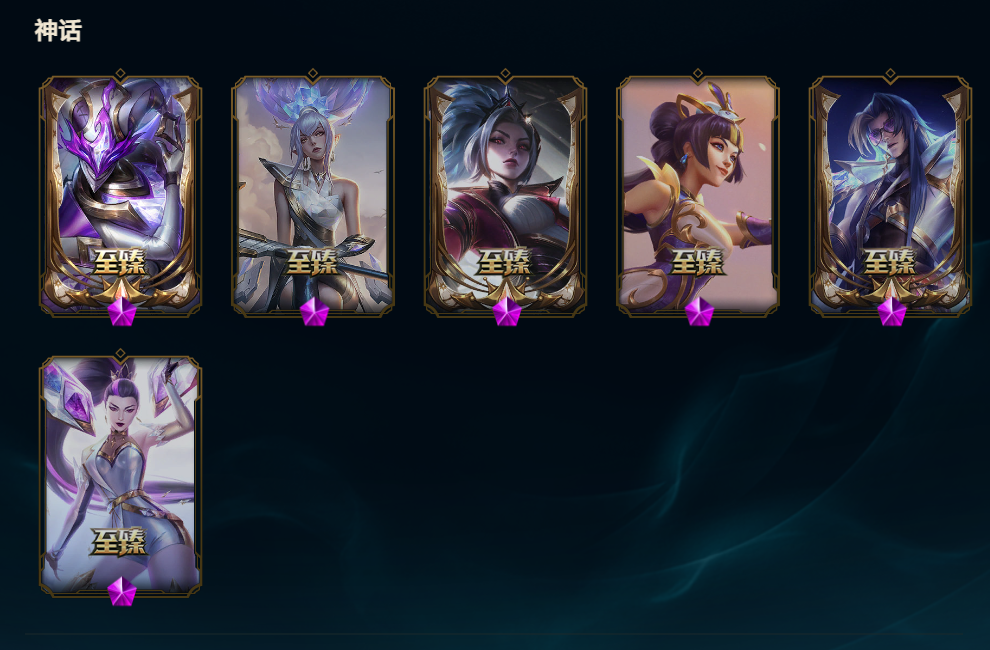Click the purple gem under the purple-masked skin
Image resolution: width=990 pixels, height=650 pixels.
click(122, 312)
